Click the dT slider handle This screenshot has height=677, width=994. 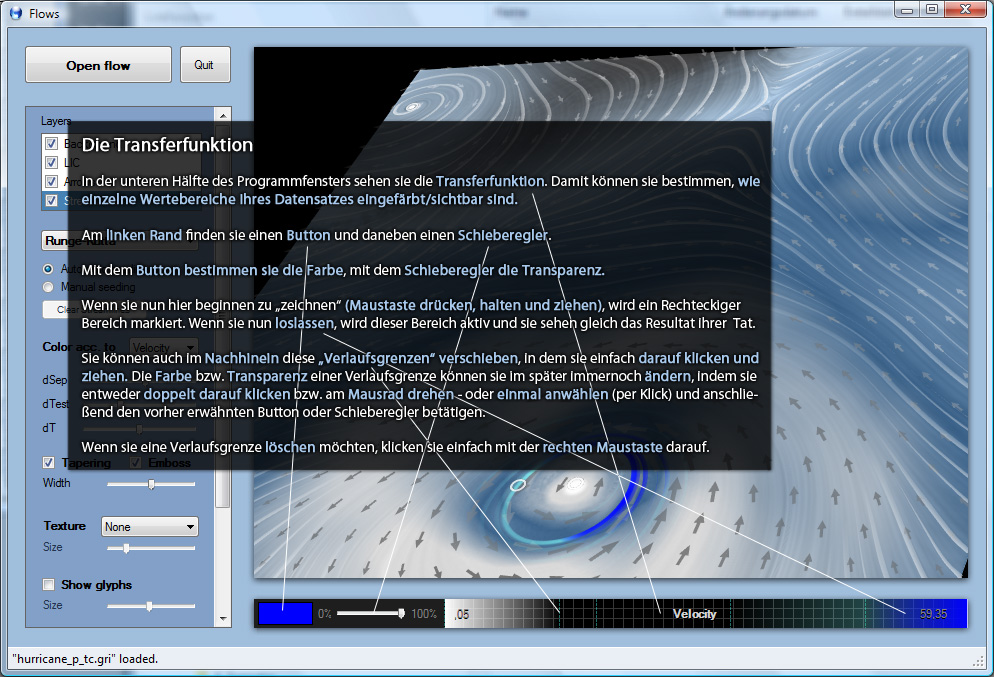point(139,429)
